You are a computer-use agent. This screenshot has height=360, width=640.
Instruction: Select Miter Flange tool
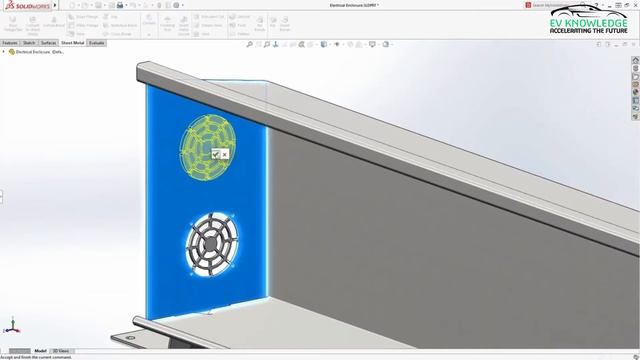click(83, 25)
